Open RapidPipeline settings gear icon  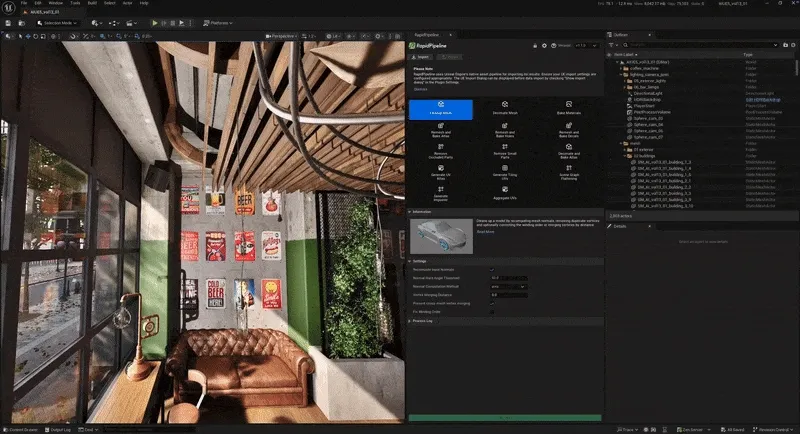coord(544,45)
